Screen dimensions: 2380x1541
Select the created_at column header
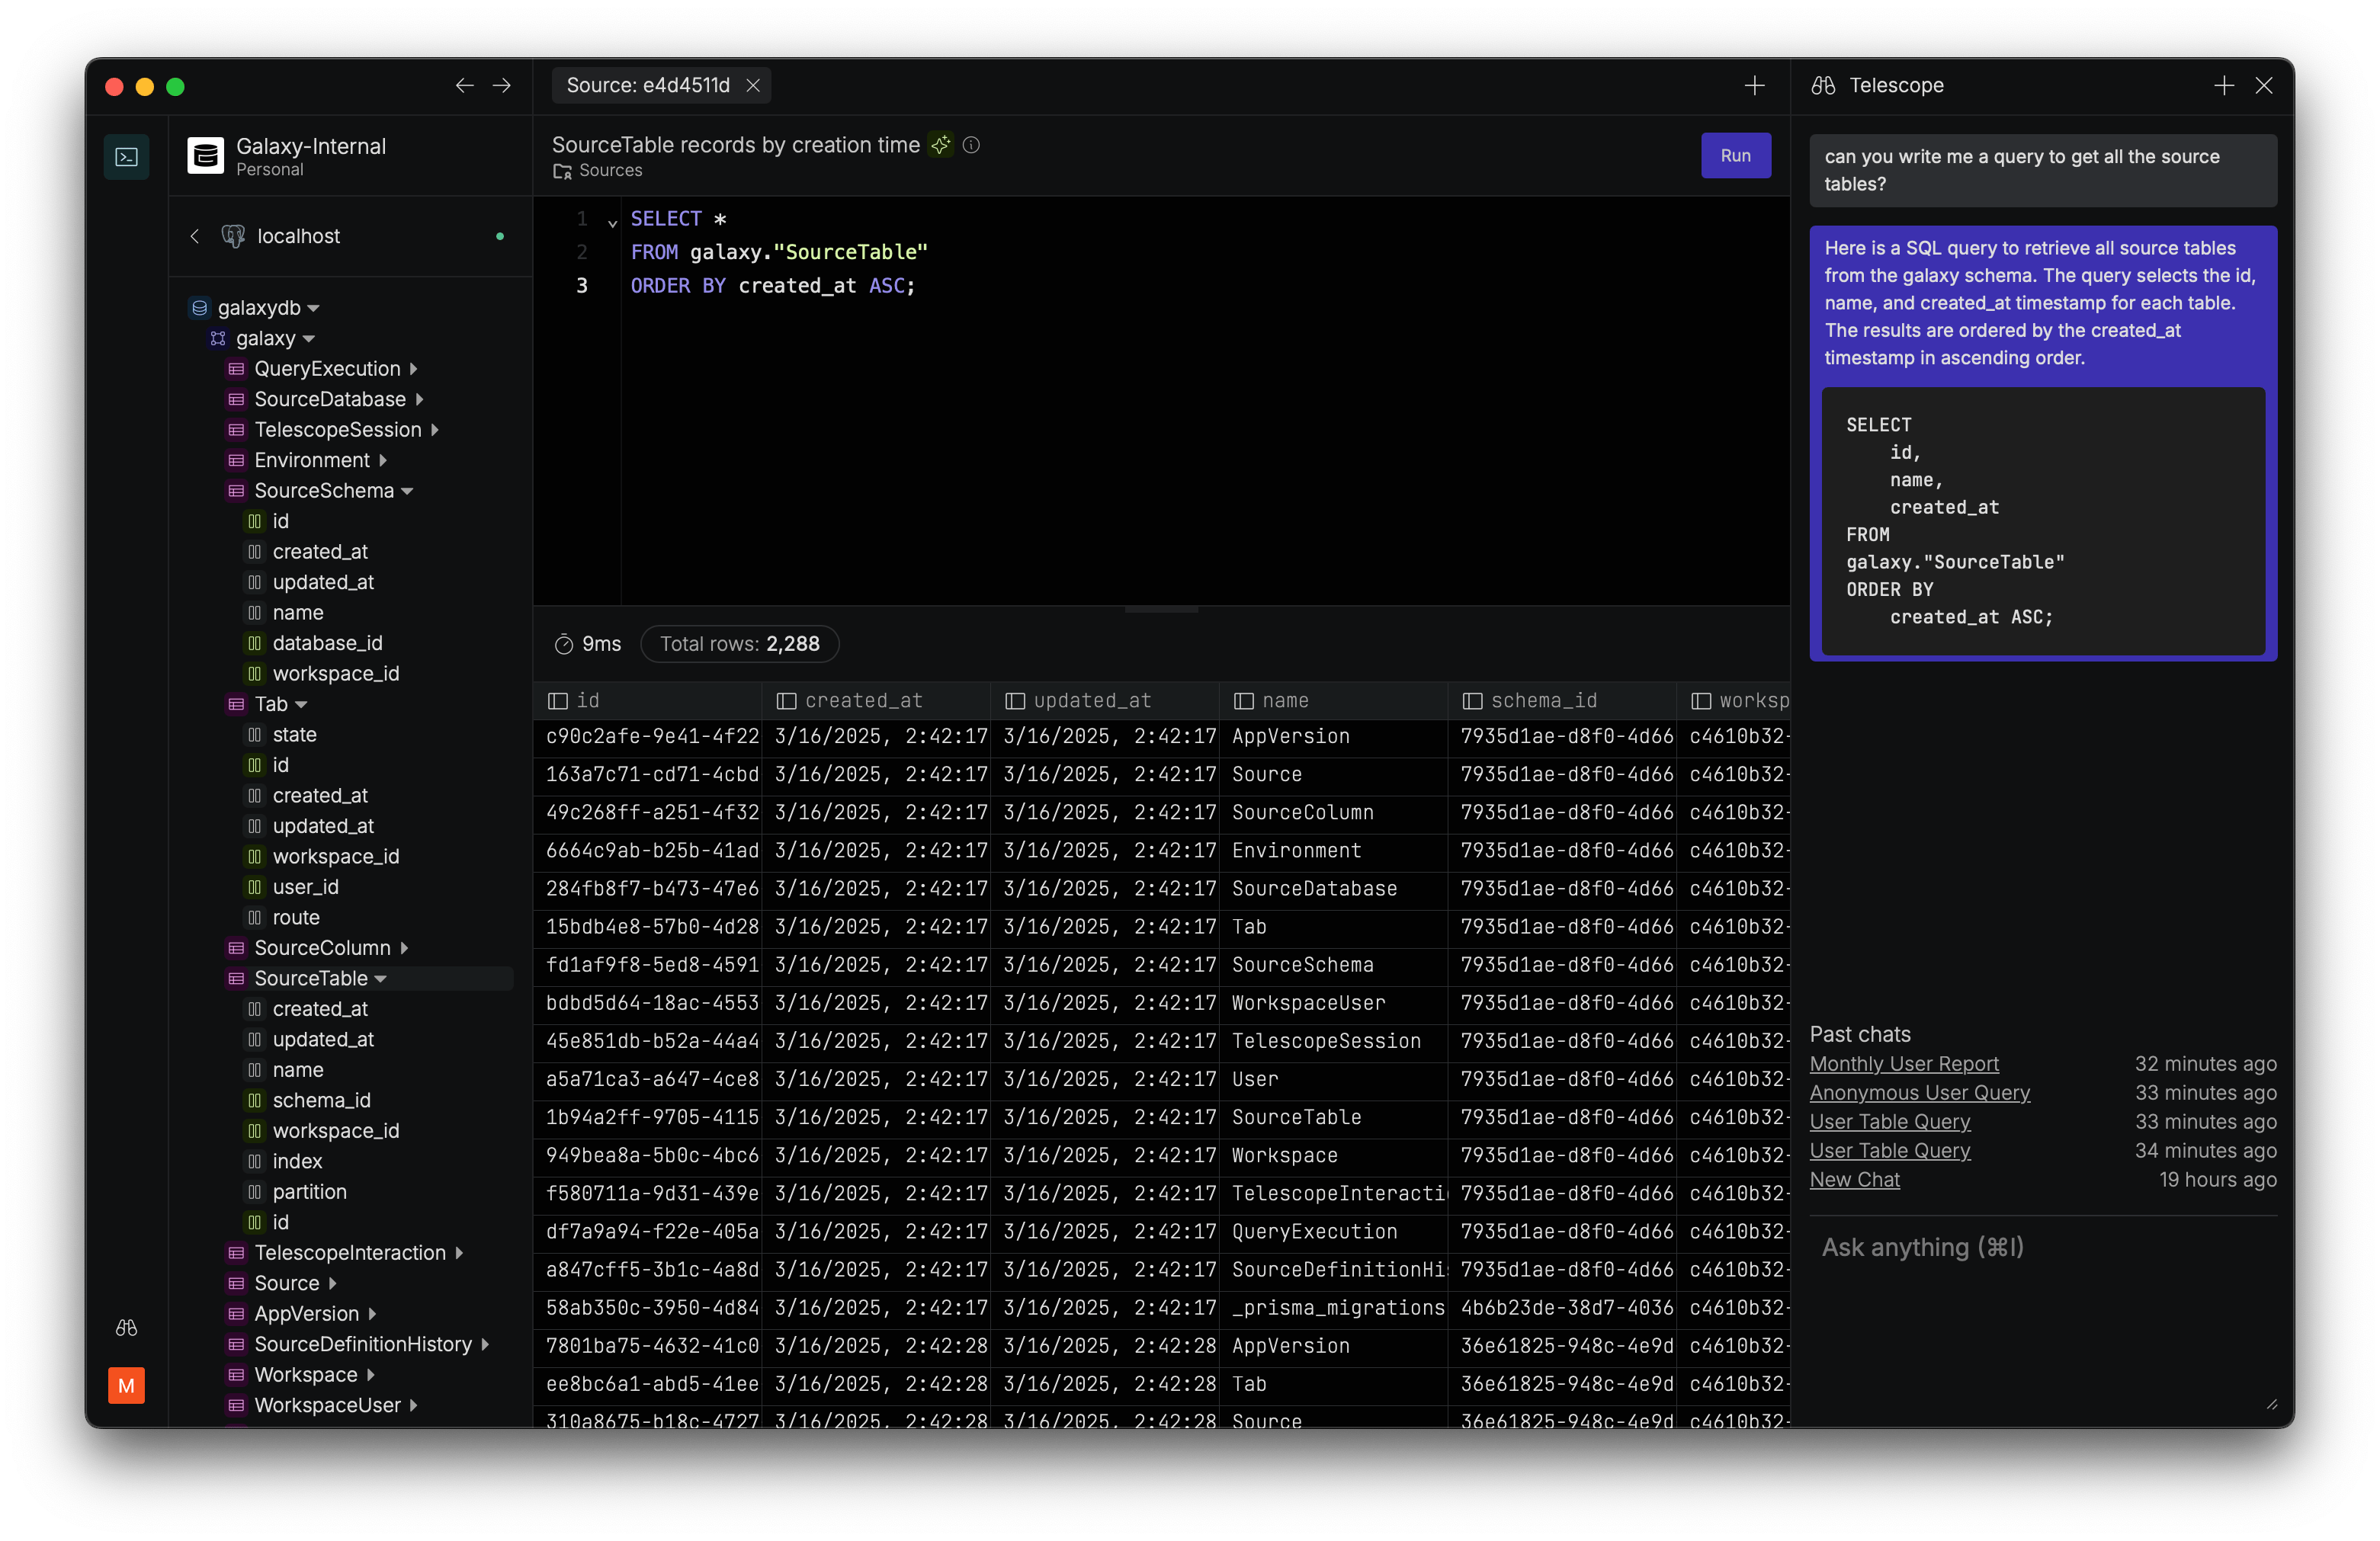tap(876, 701)
